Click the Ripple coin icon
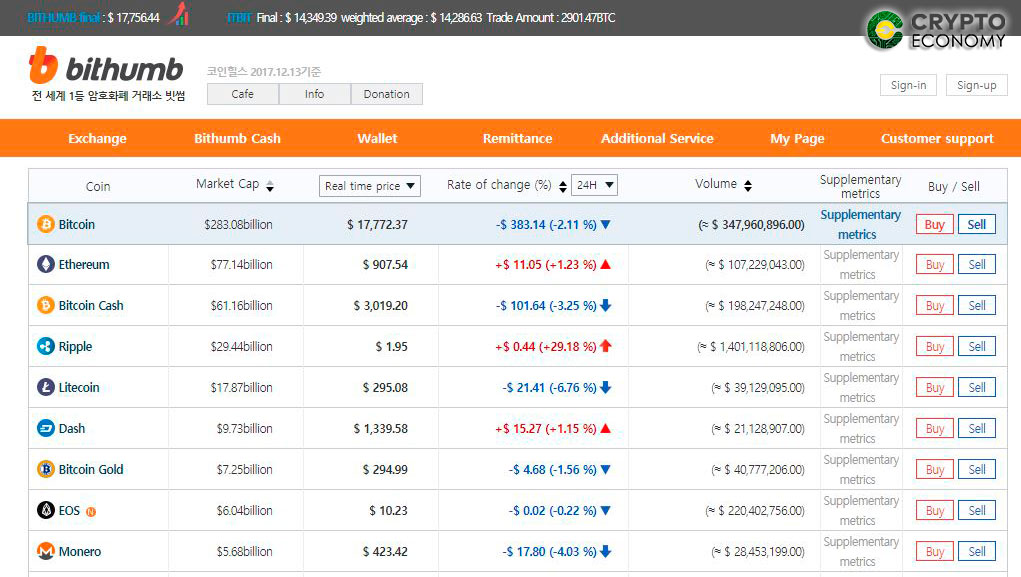 point(46,346)
